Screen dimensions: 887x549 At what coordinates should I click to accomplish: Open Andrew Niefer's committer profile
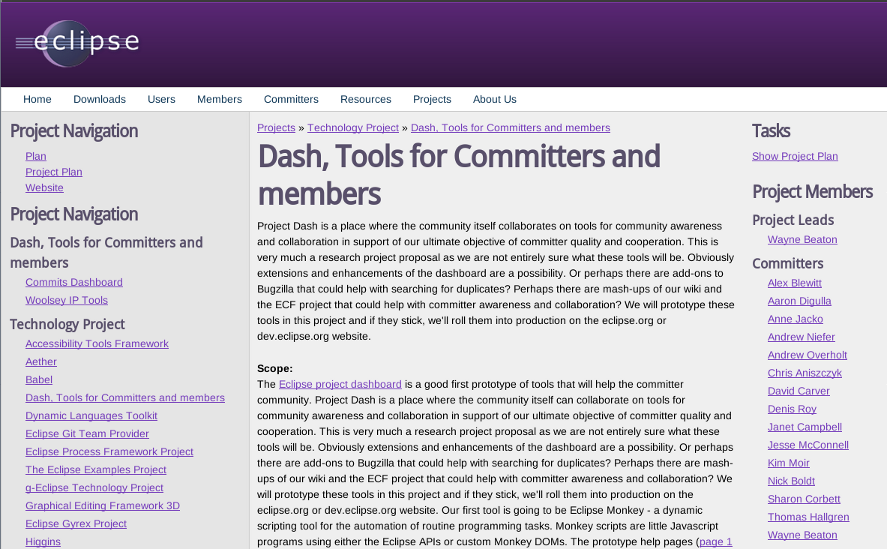801,337
